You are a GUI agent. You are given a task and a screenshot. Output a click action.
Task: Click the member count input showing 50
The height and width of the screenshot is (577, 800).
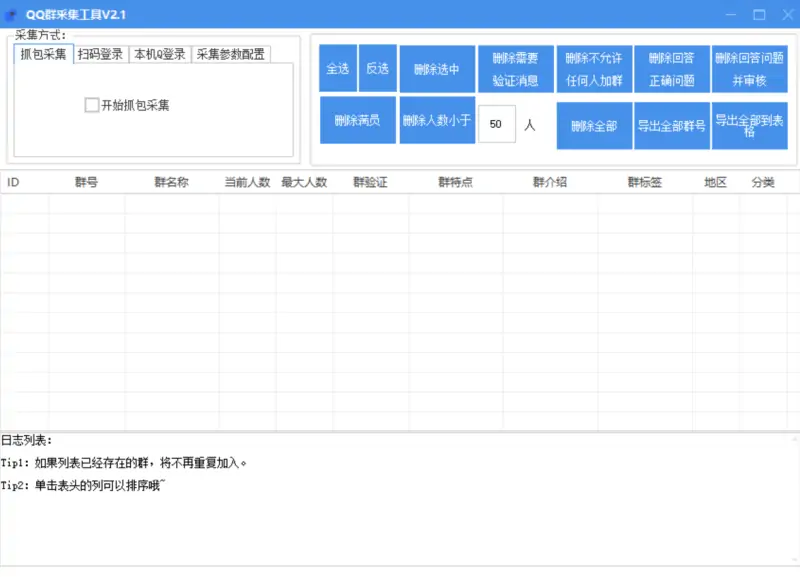497,121
